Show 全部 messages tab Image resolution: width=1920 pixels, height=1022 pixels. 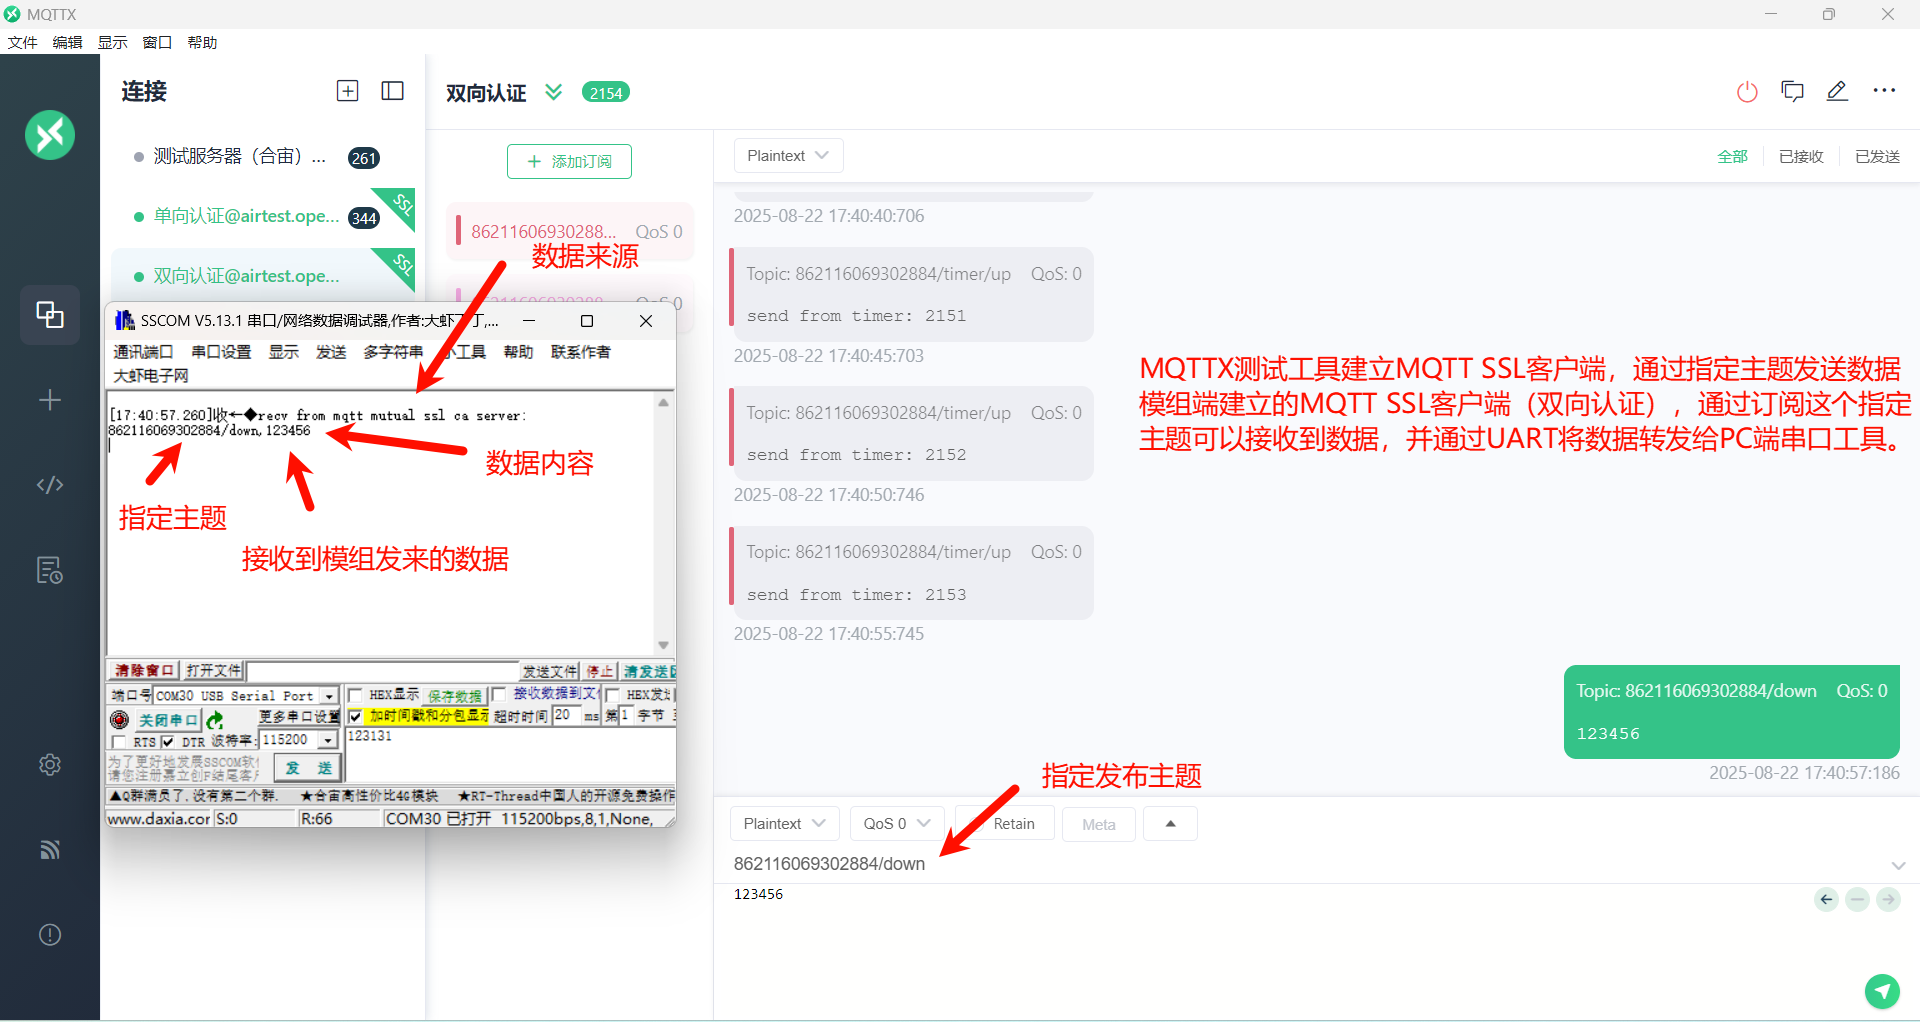[1732, 156]
